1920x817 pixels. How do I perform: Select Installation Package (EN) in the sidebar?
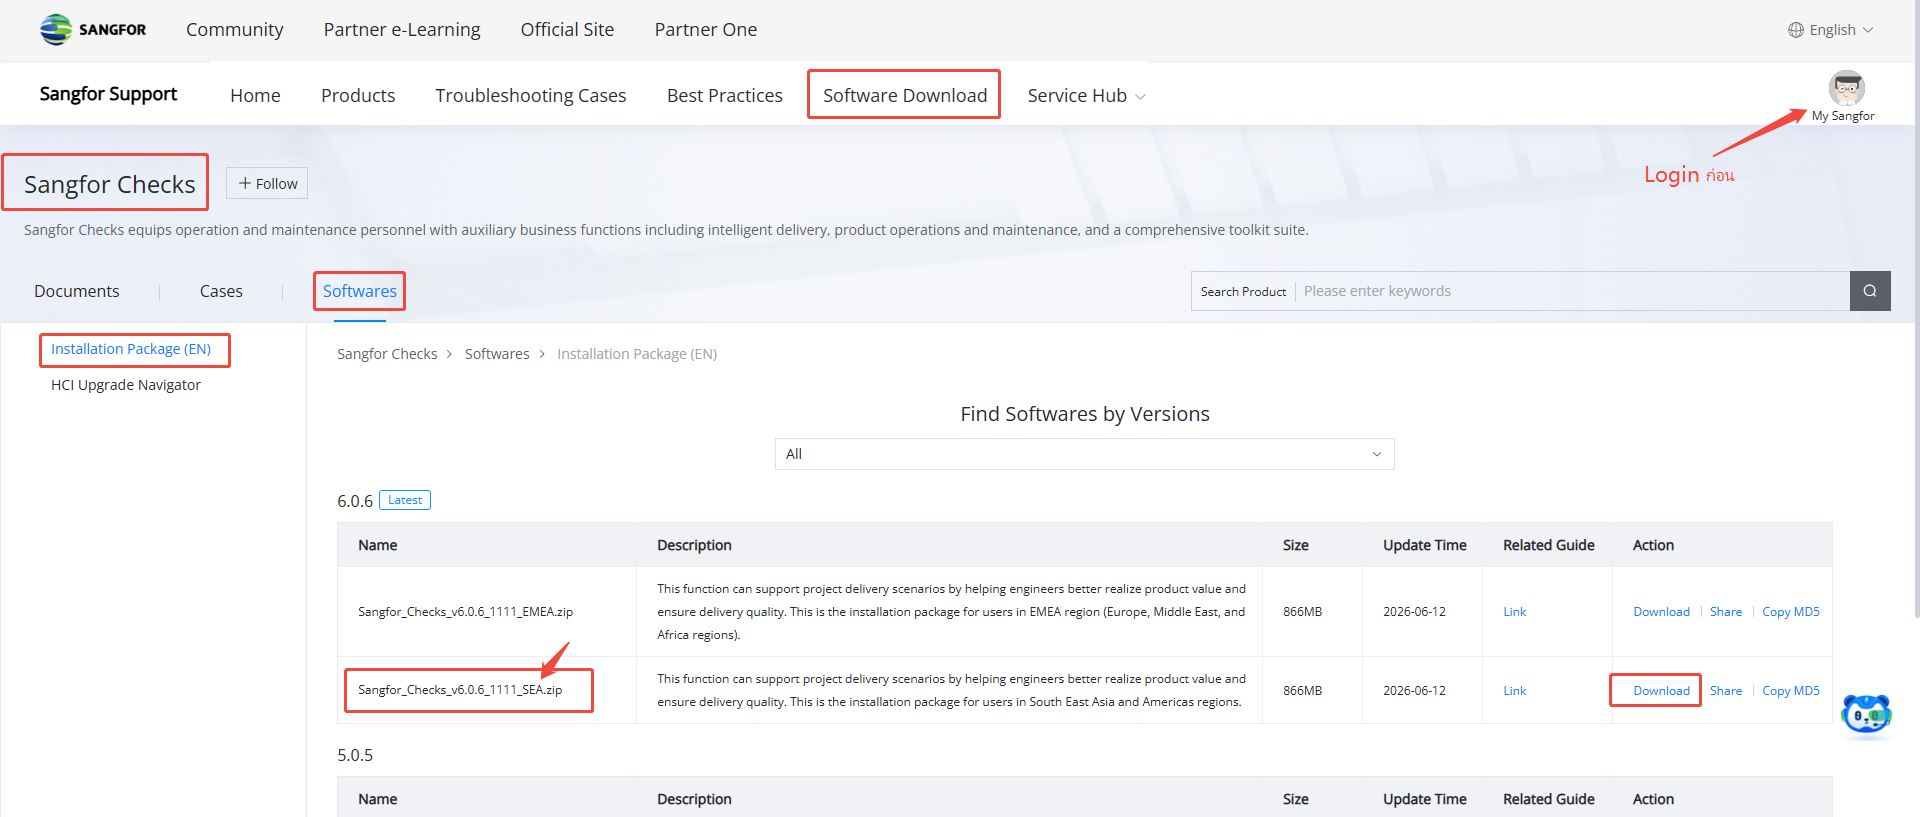[131, 349]
